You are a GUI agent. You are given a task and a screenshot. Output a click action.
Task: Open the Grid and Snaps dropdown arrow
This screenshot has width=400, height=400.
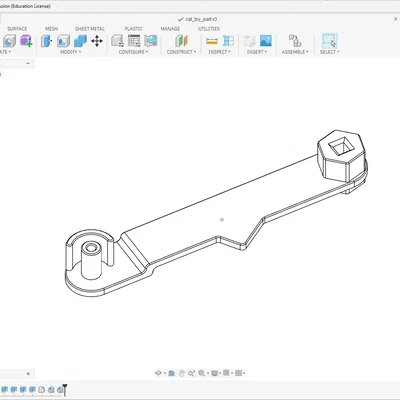pos(232,373)
